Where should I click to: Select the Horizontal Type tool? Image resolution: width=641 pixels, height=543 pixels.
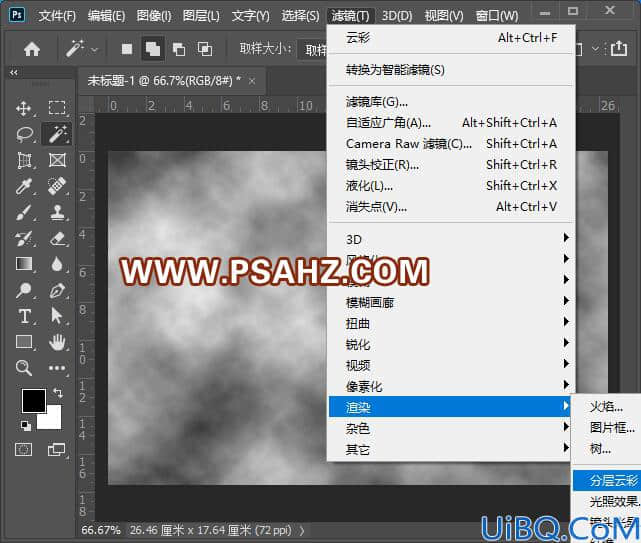[x=24, y=316]
